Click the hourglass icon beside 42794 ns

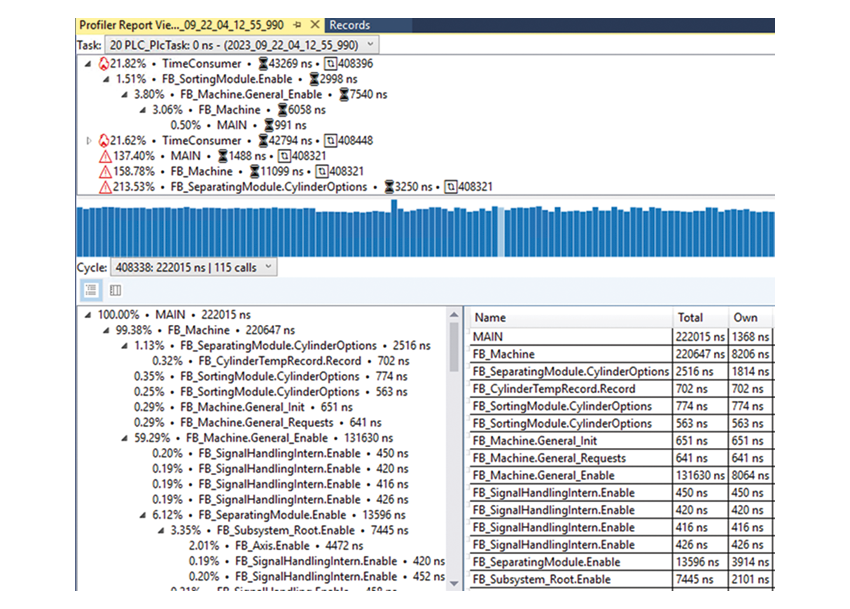pos(263,141)
